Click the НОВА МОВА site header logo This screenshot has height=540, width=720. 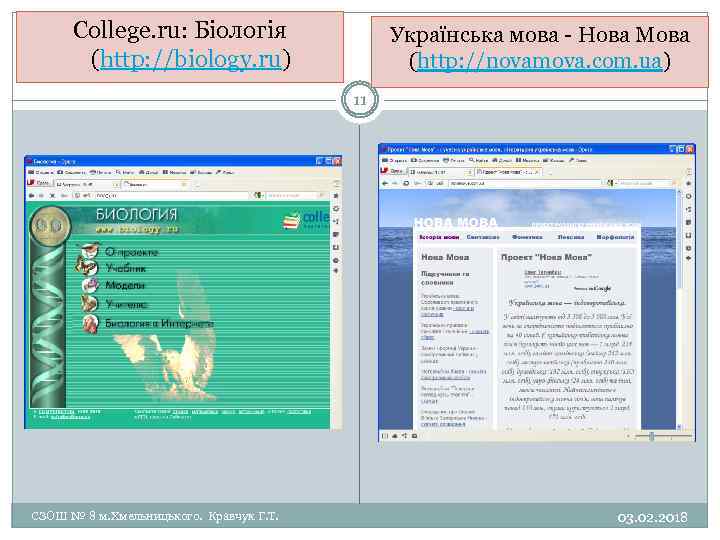455,223
